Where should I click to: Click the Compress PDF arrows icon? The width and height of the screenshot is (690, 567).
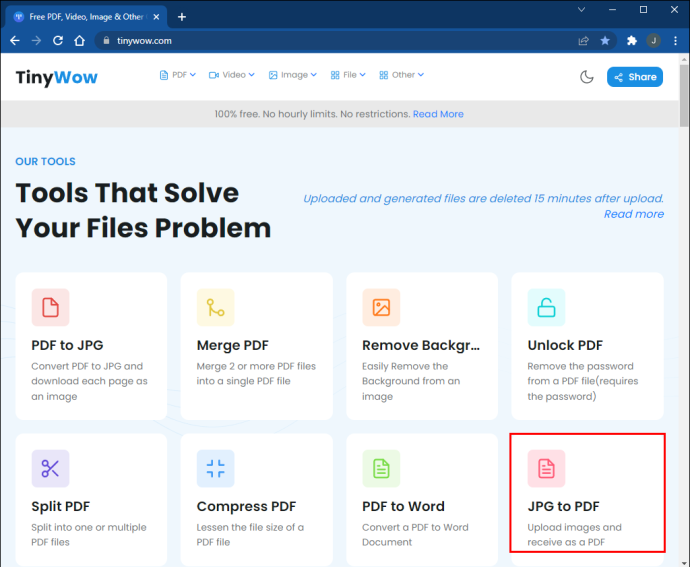tap(216, 468)
